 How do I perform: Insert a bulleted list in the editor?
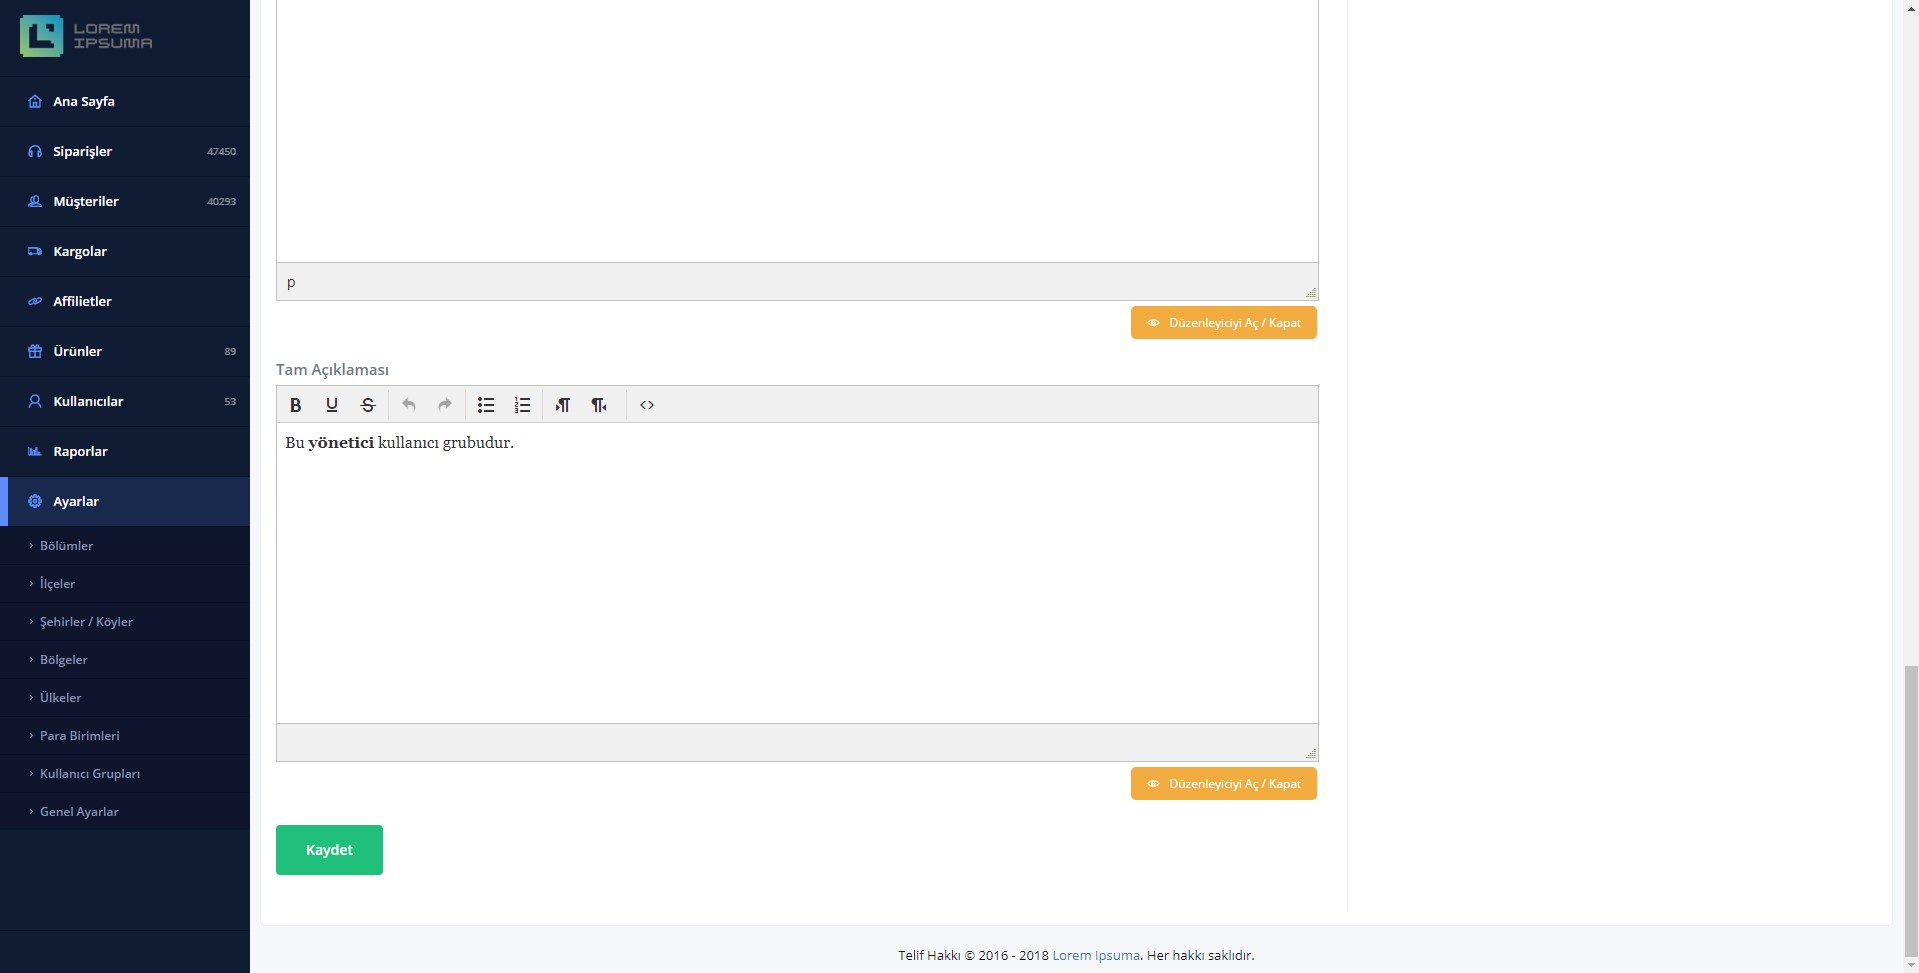point(486,405)
